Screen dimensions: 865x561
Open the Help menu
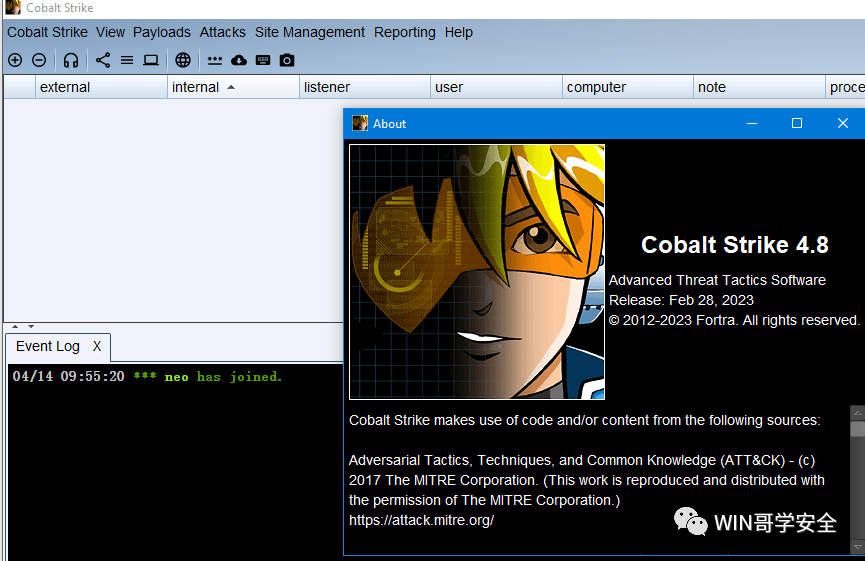point(458,33)
